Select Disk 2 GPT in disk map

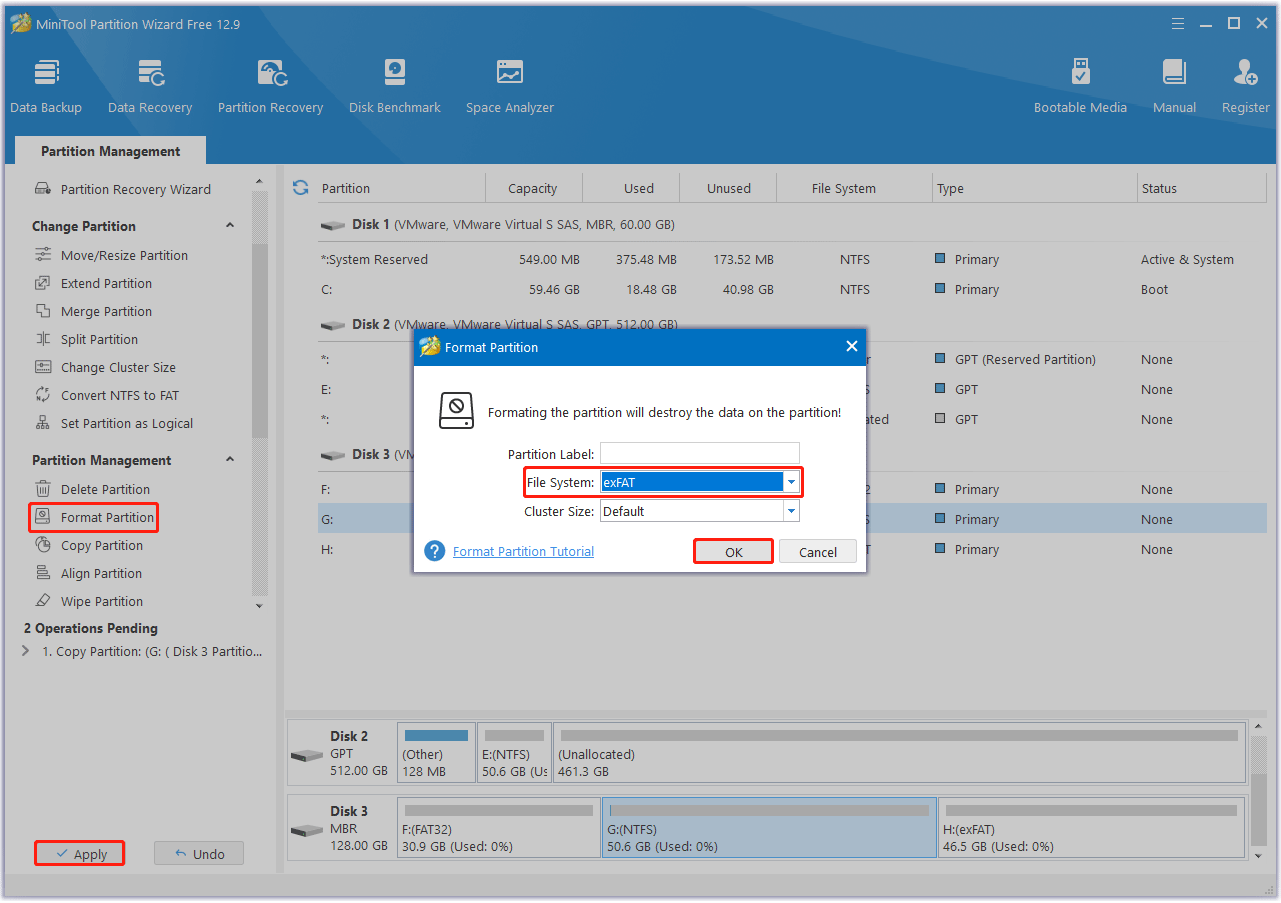tap(340, 753)
